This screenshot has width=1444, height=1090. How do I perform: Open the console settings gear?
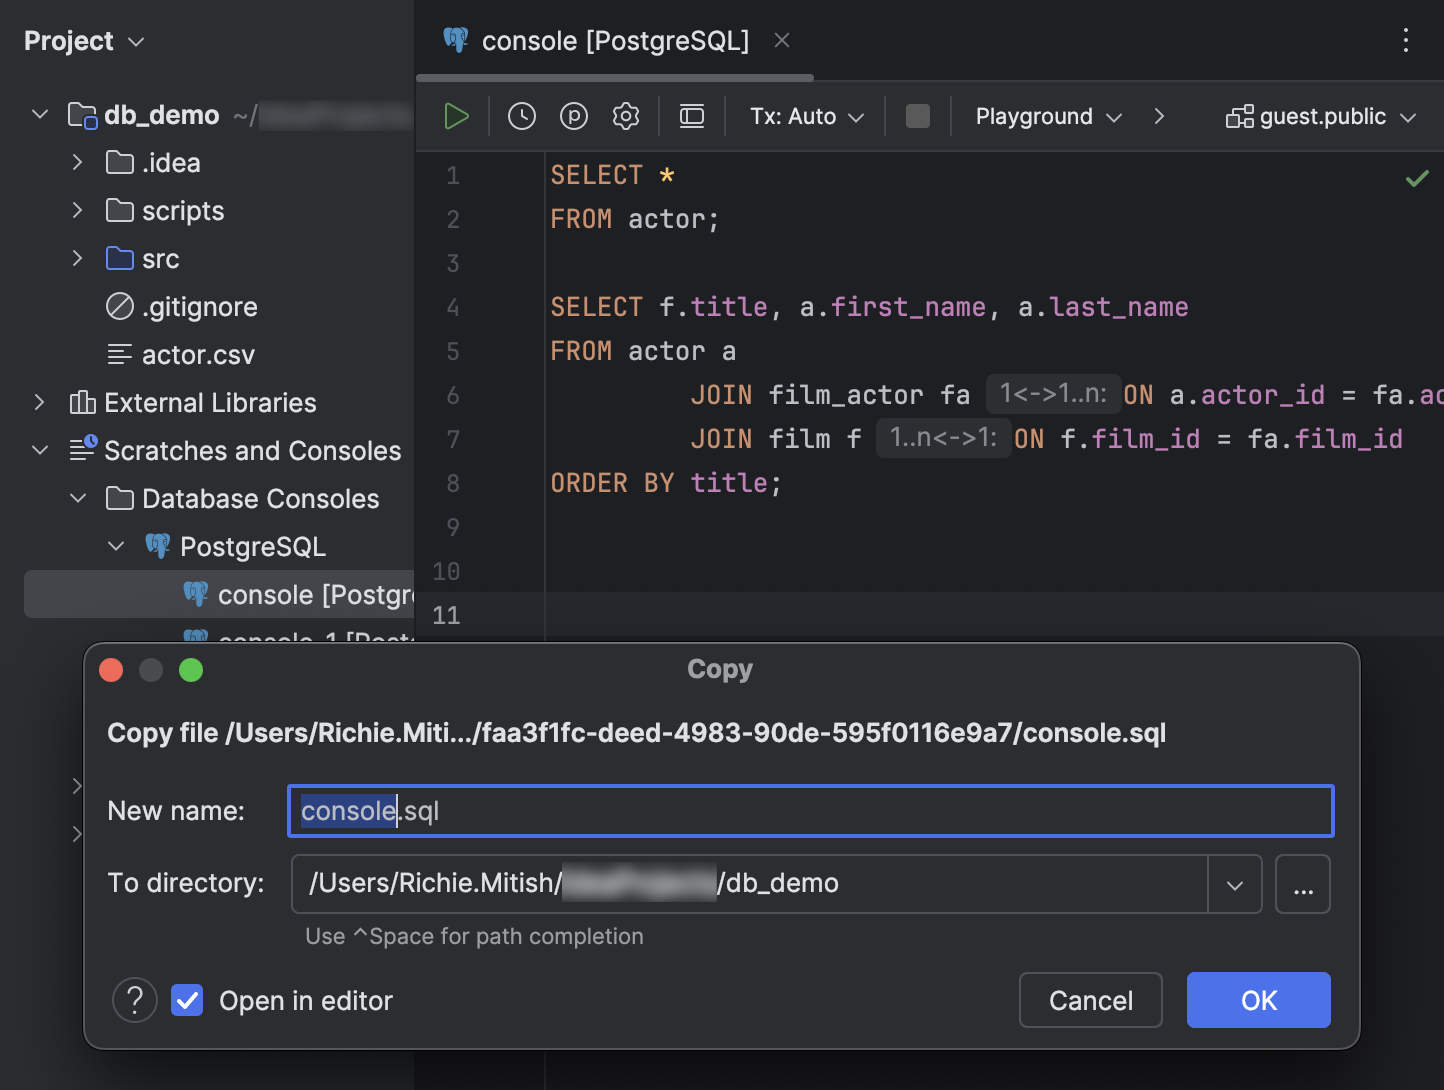[625, 116]
